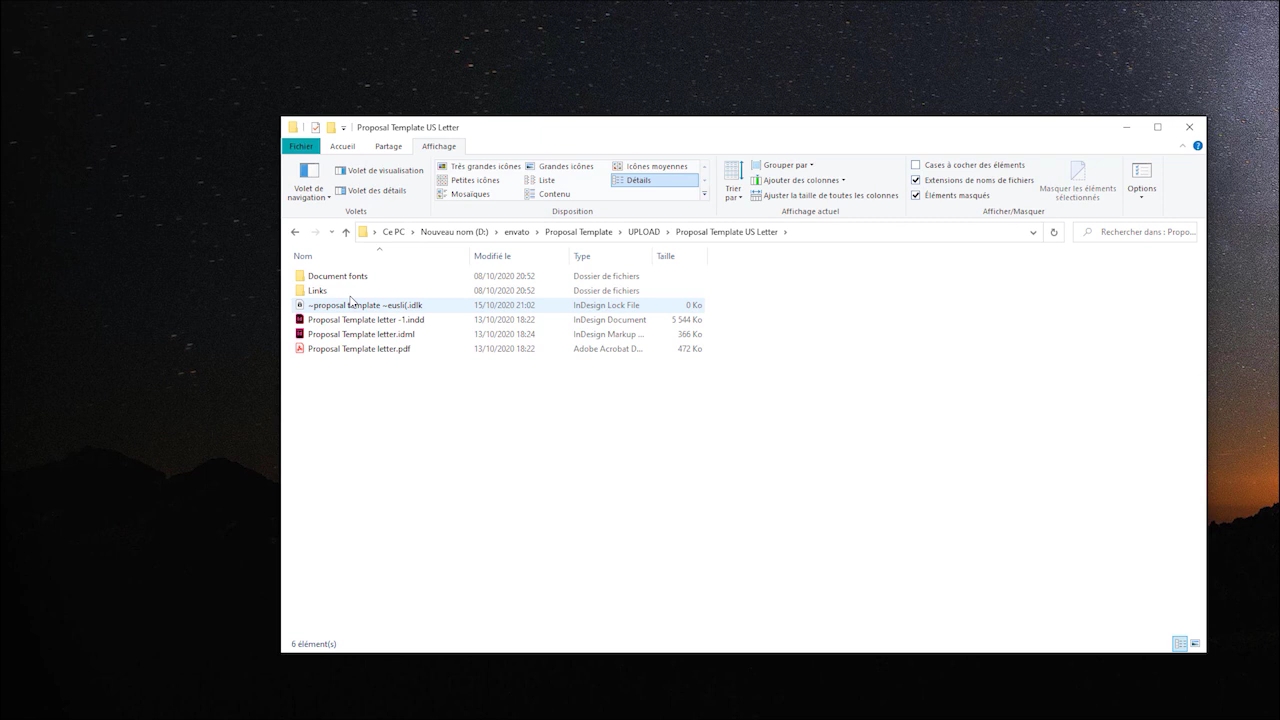Click the 15/10/2020 21:02 date cell

click(504, 305)
